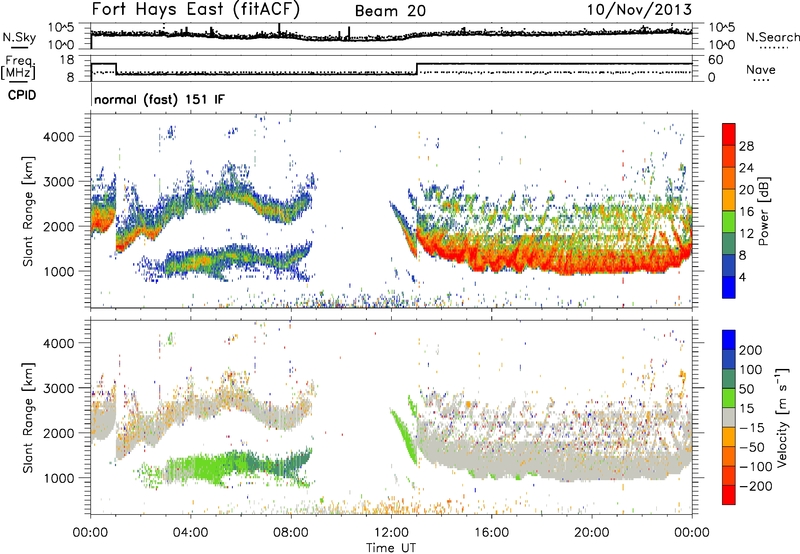Click the 'normal (fast) 151 IF' text
Image resolution: width=800 pixels, height=554 pixels.
pos(159,99)
